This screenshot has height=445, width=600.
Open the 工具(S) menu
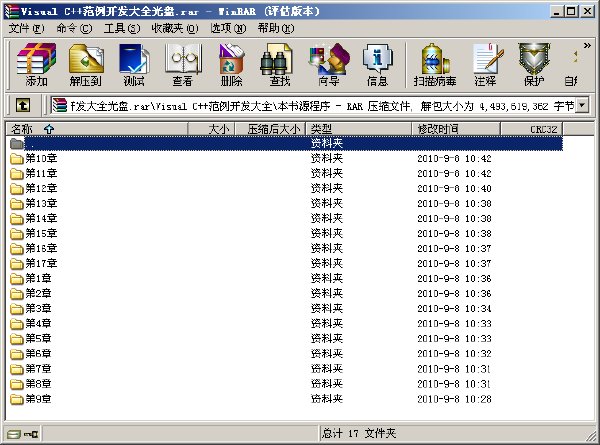122,28
